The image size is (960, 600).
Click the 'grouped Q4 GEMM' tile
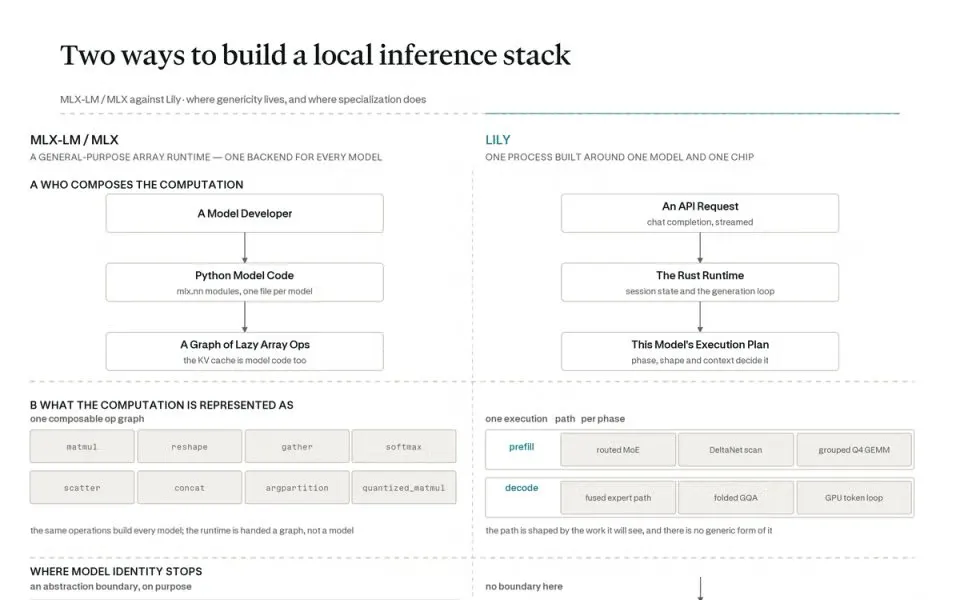[854, 450]
